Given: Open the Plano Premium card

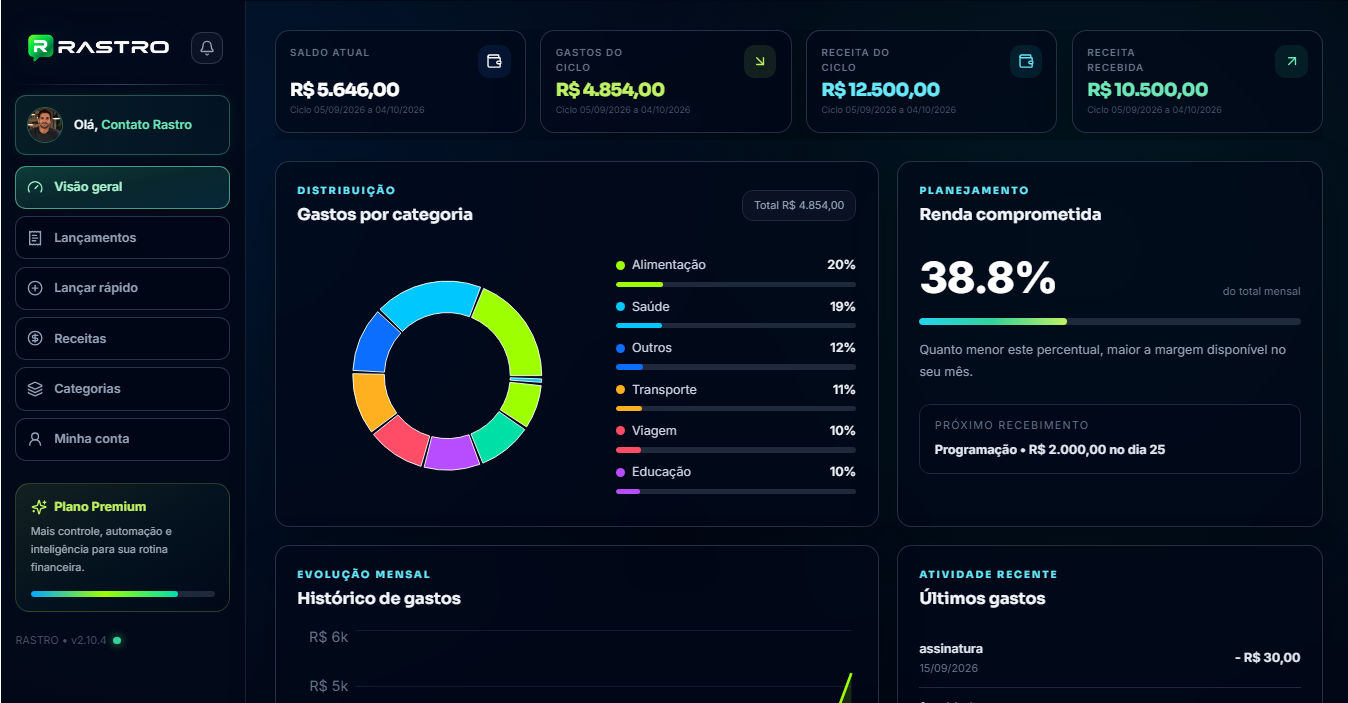Looking at the screenshot, I should coord(122,548).
